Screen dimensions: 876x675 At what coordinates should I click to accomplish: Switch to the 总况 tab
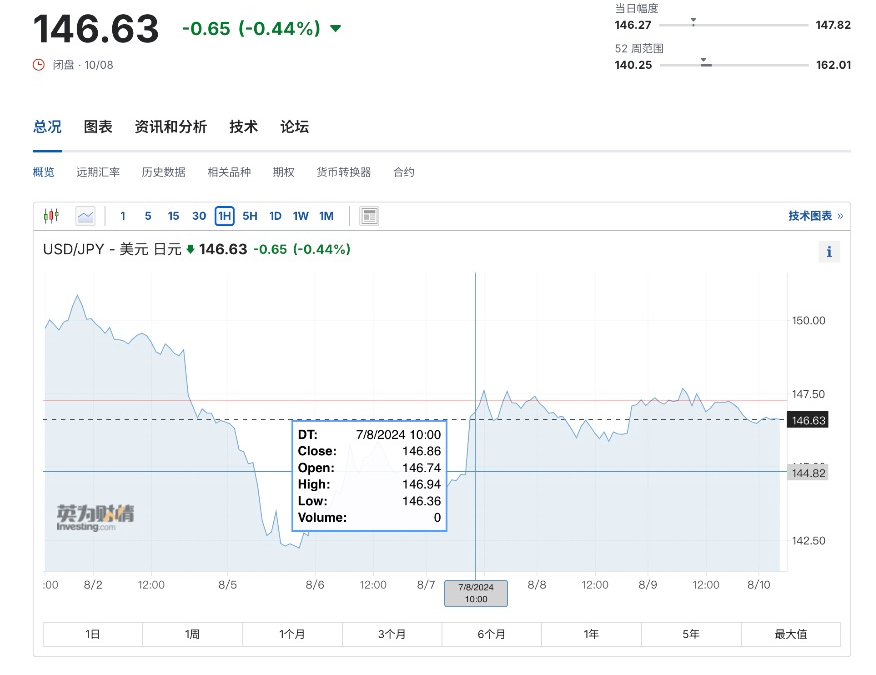pyautogui.click(x=47, y=127)
